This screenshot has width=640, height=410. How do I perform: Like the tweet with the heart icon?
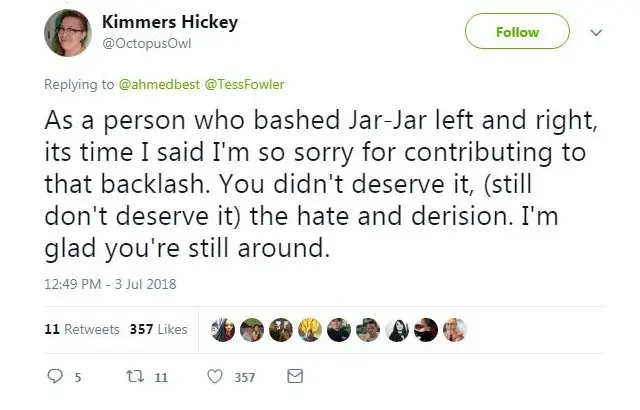pos(214,377)
